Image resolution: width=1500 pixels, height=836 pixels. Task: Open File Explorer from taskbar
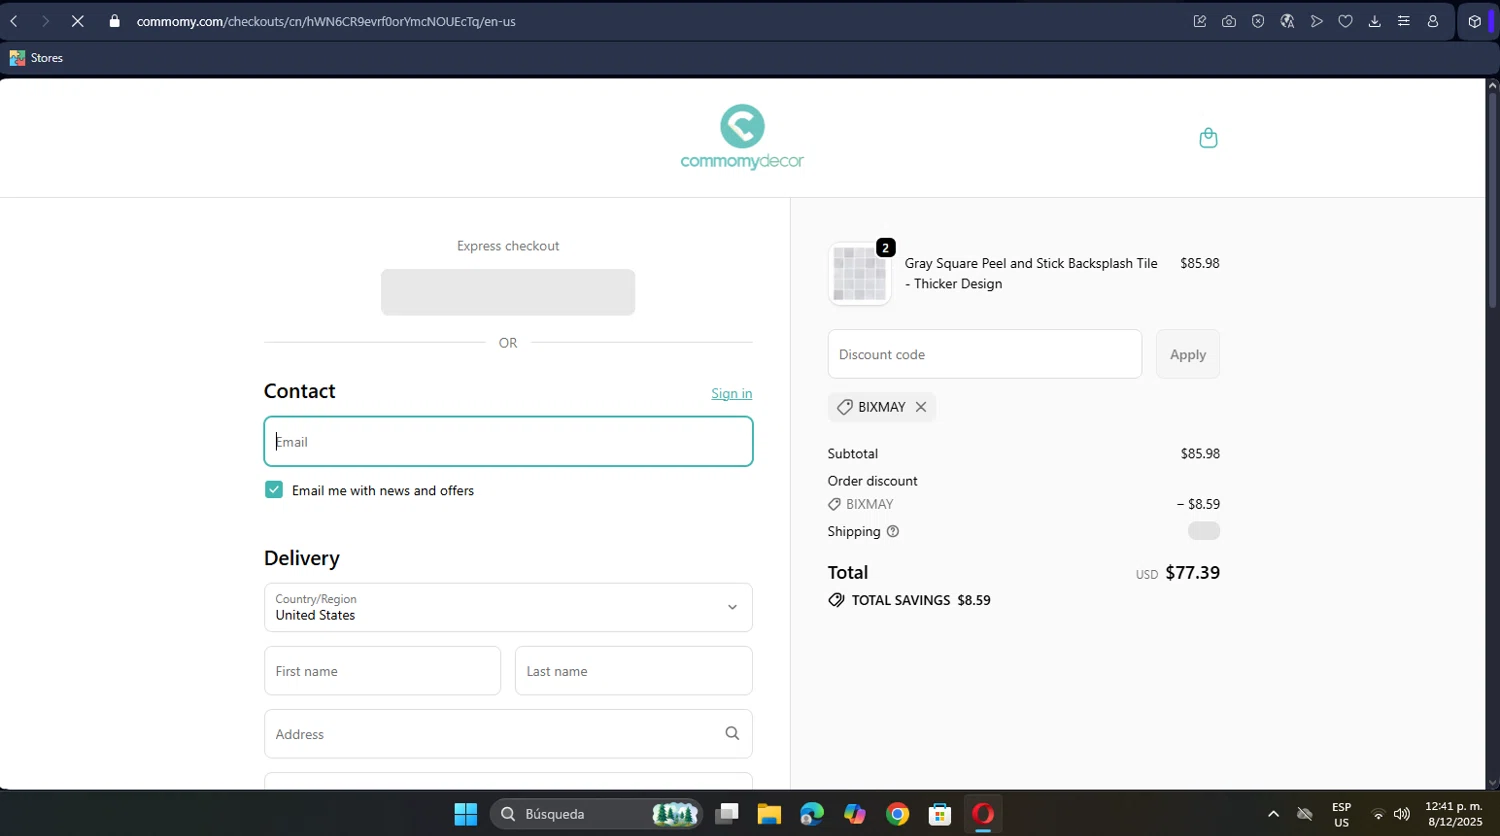(769, 814)
